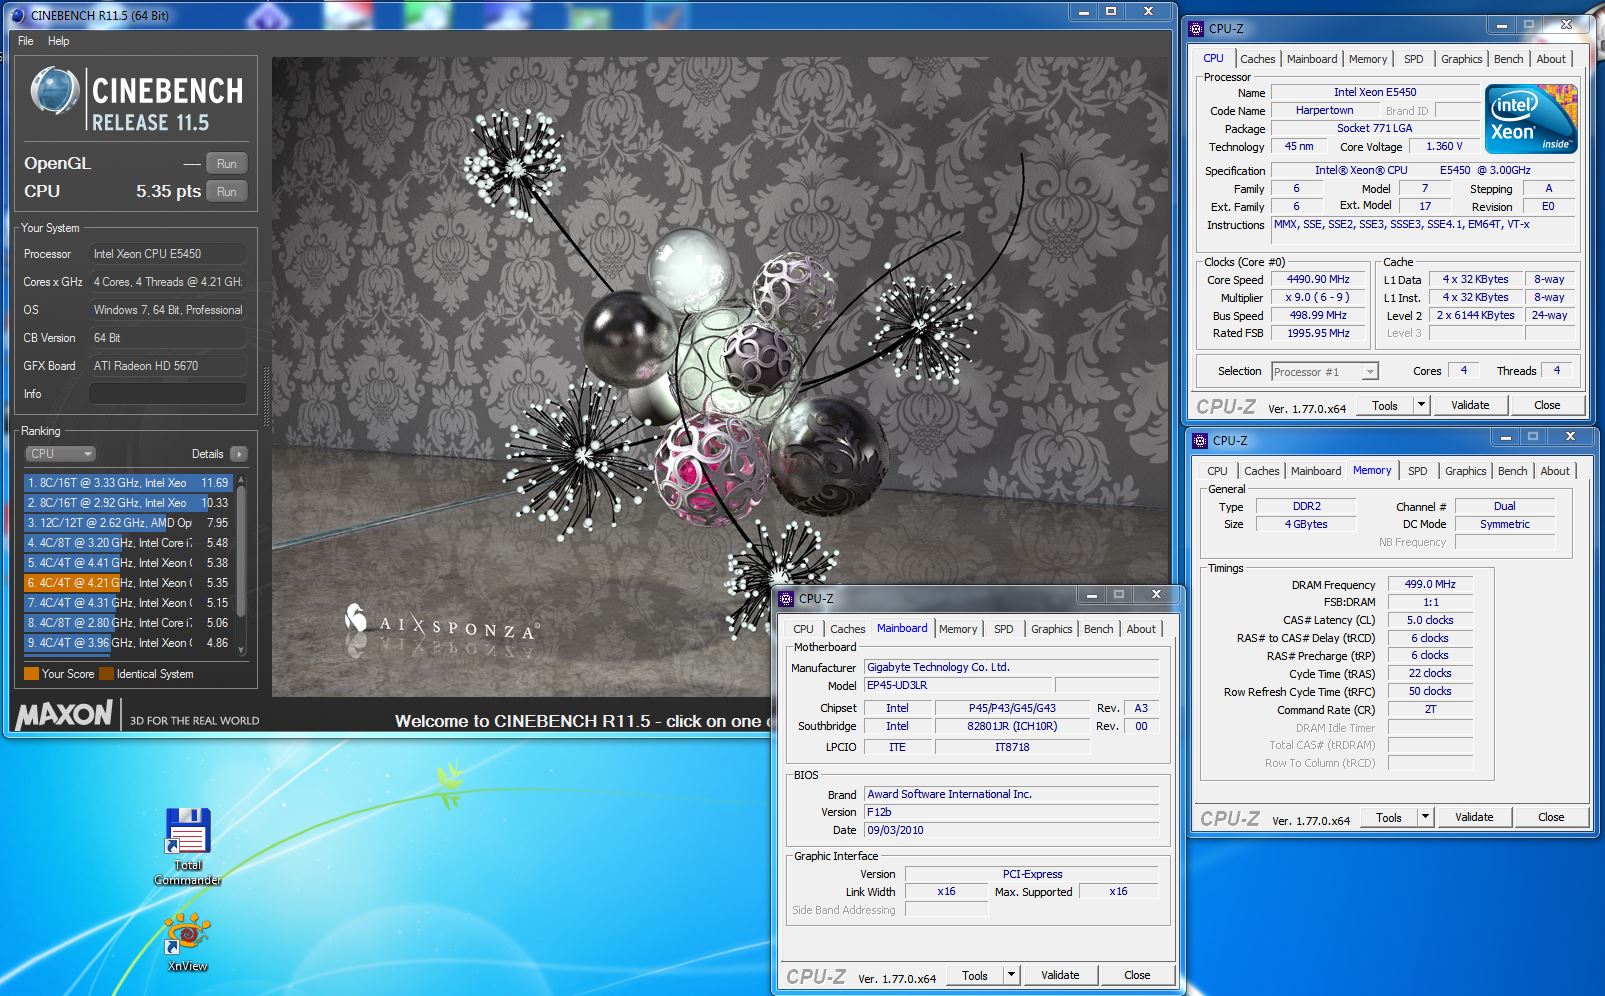
Task: Select ranking entry 3 12C/12T AMD Opteron
Action: (x=128, y=523)
